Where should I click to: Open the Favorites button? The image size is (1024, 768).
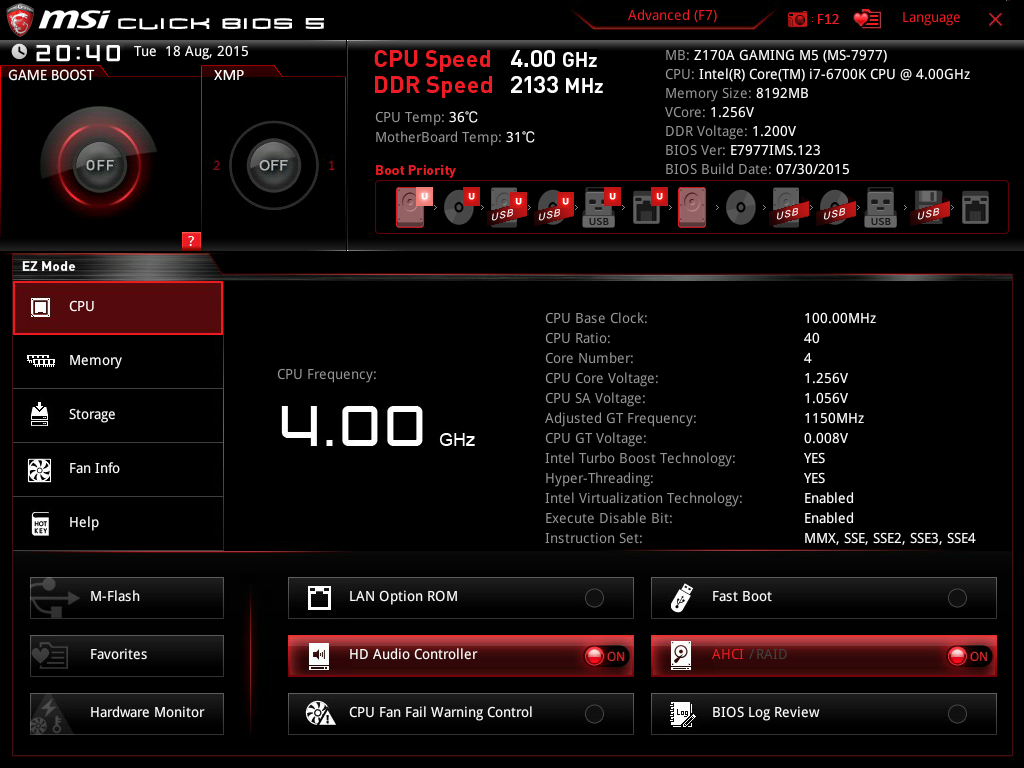pos(127,656)
